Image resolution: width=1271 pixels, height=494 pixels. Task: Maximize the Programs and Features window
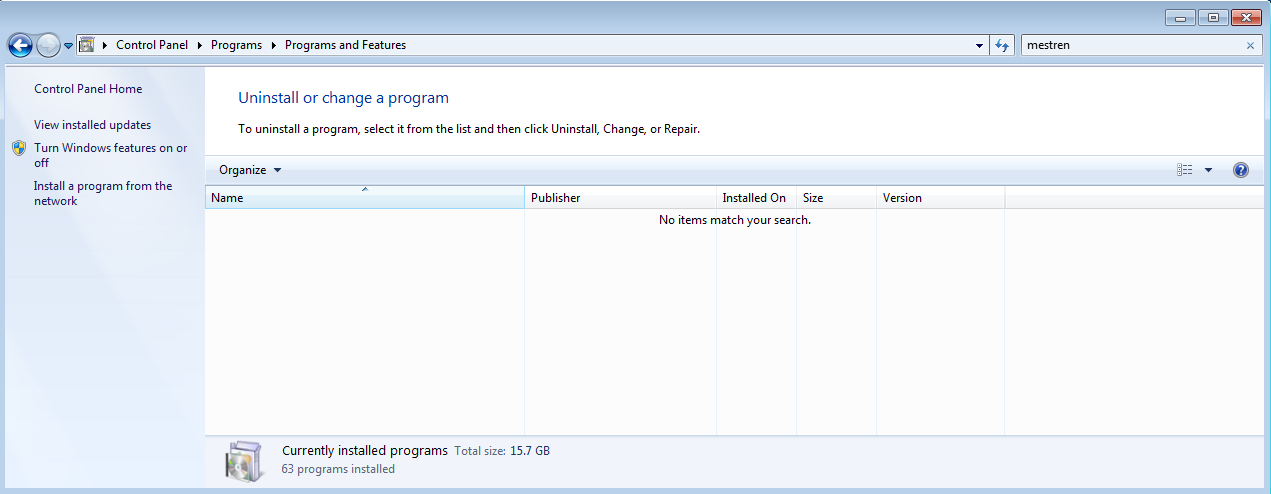(1213, 17)
